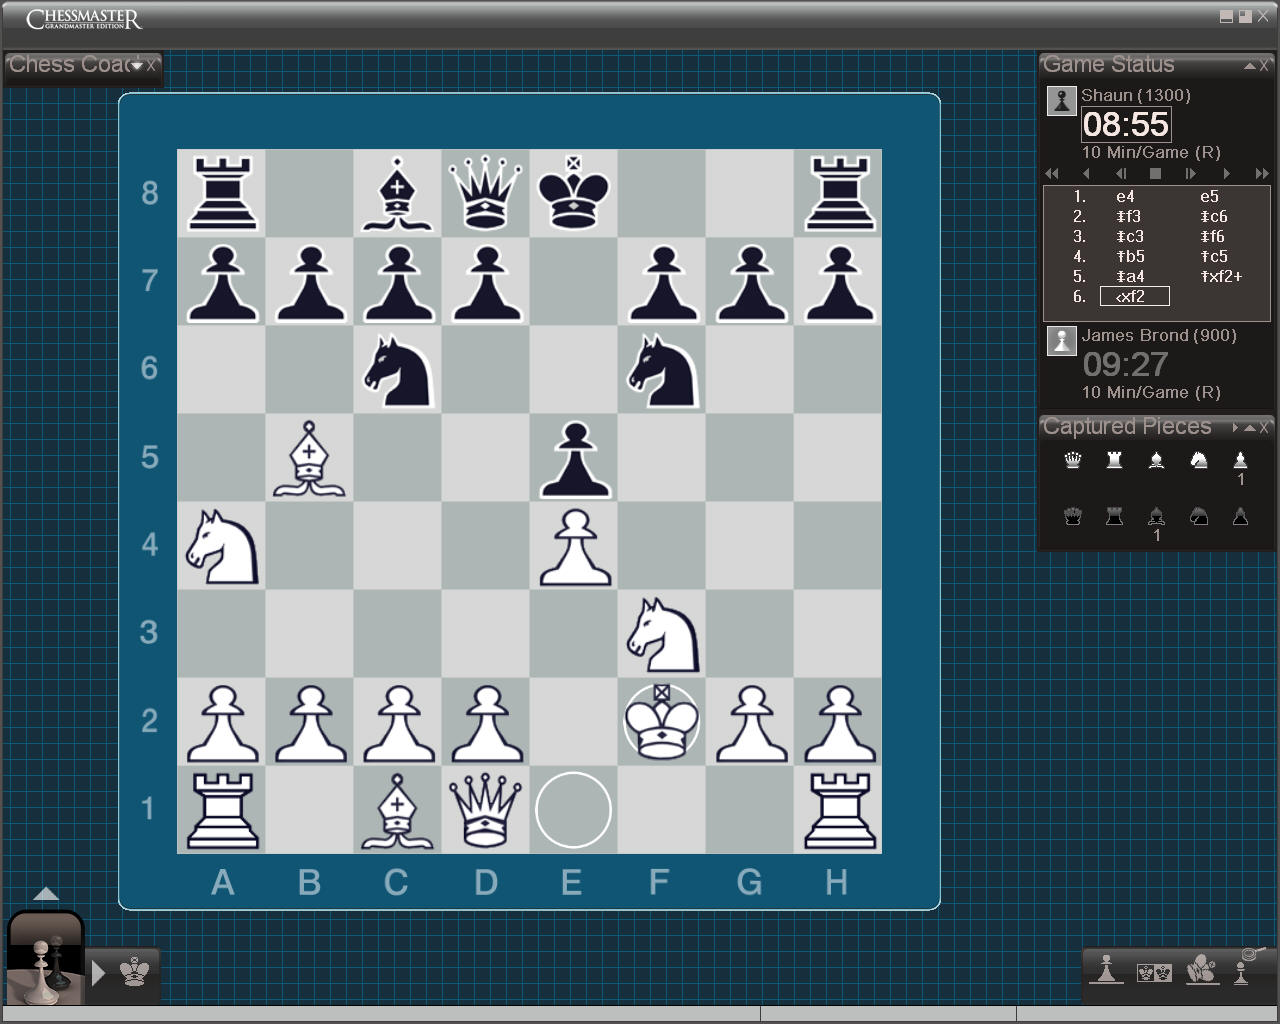Step back one move in the game

point(1086,174)
